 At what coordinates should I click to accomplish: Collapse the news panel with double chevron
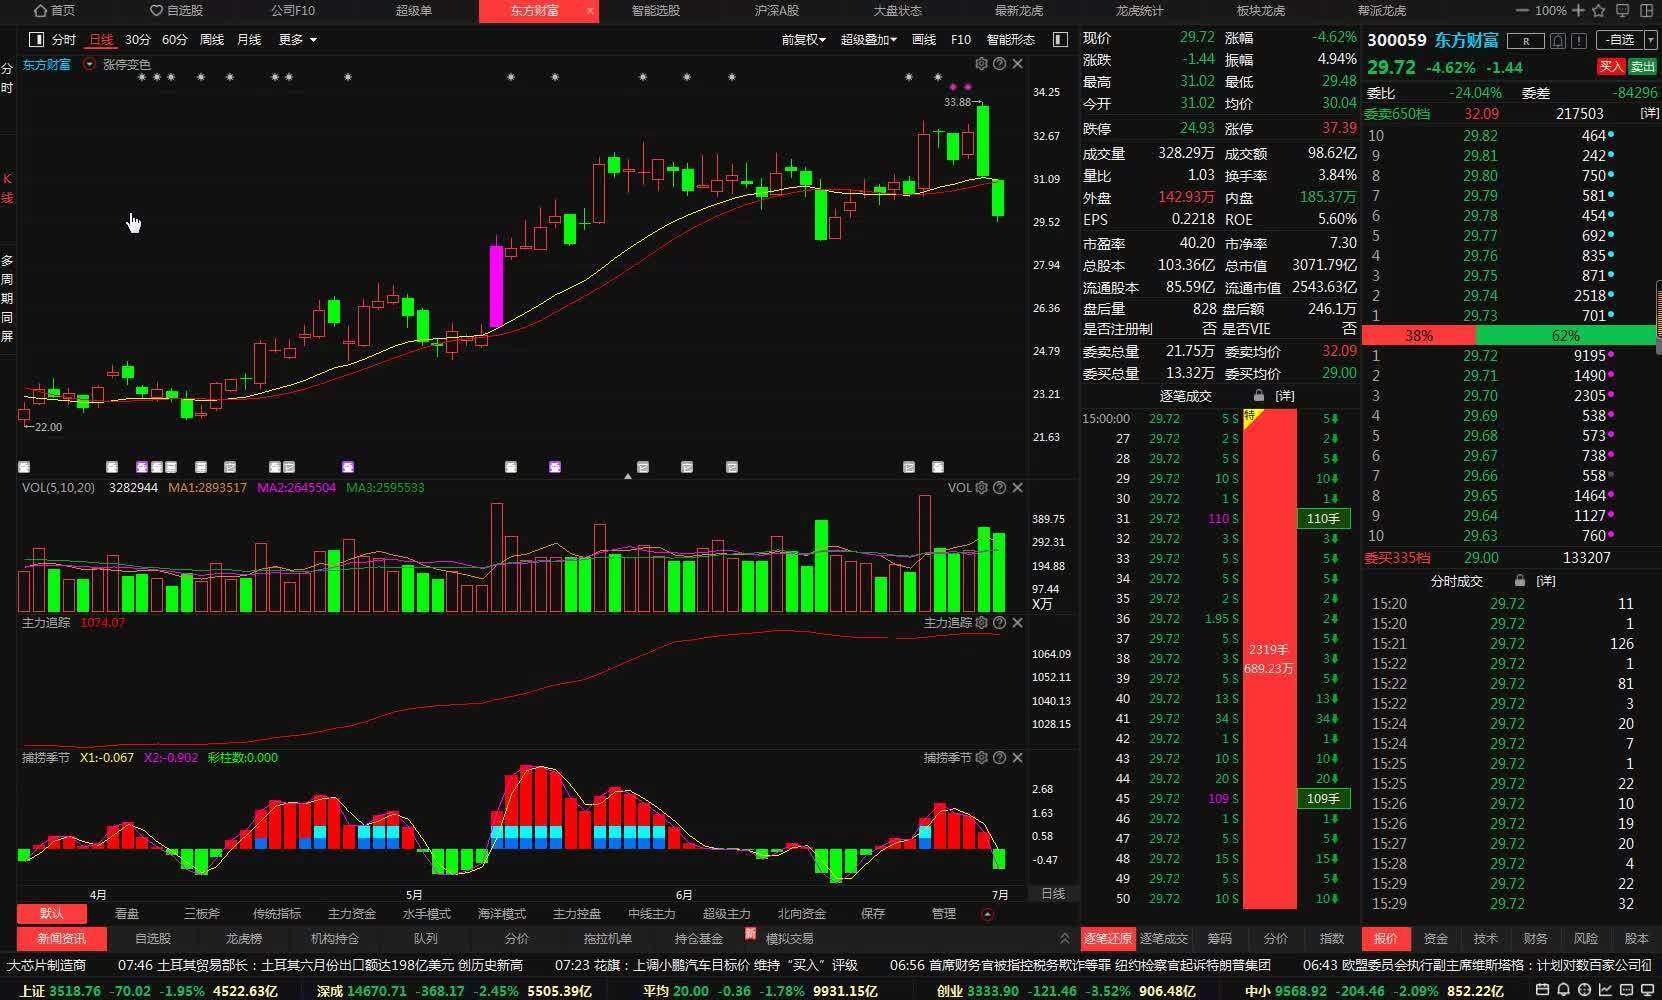click(x=1065, y=939)
